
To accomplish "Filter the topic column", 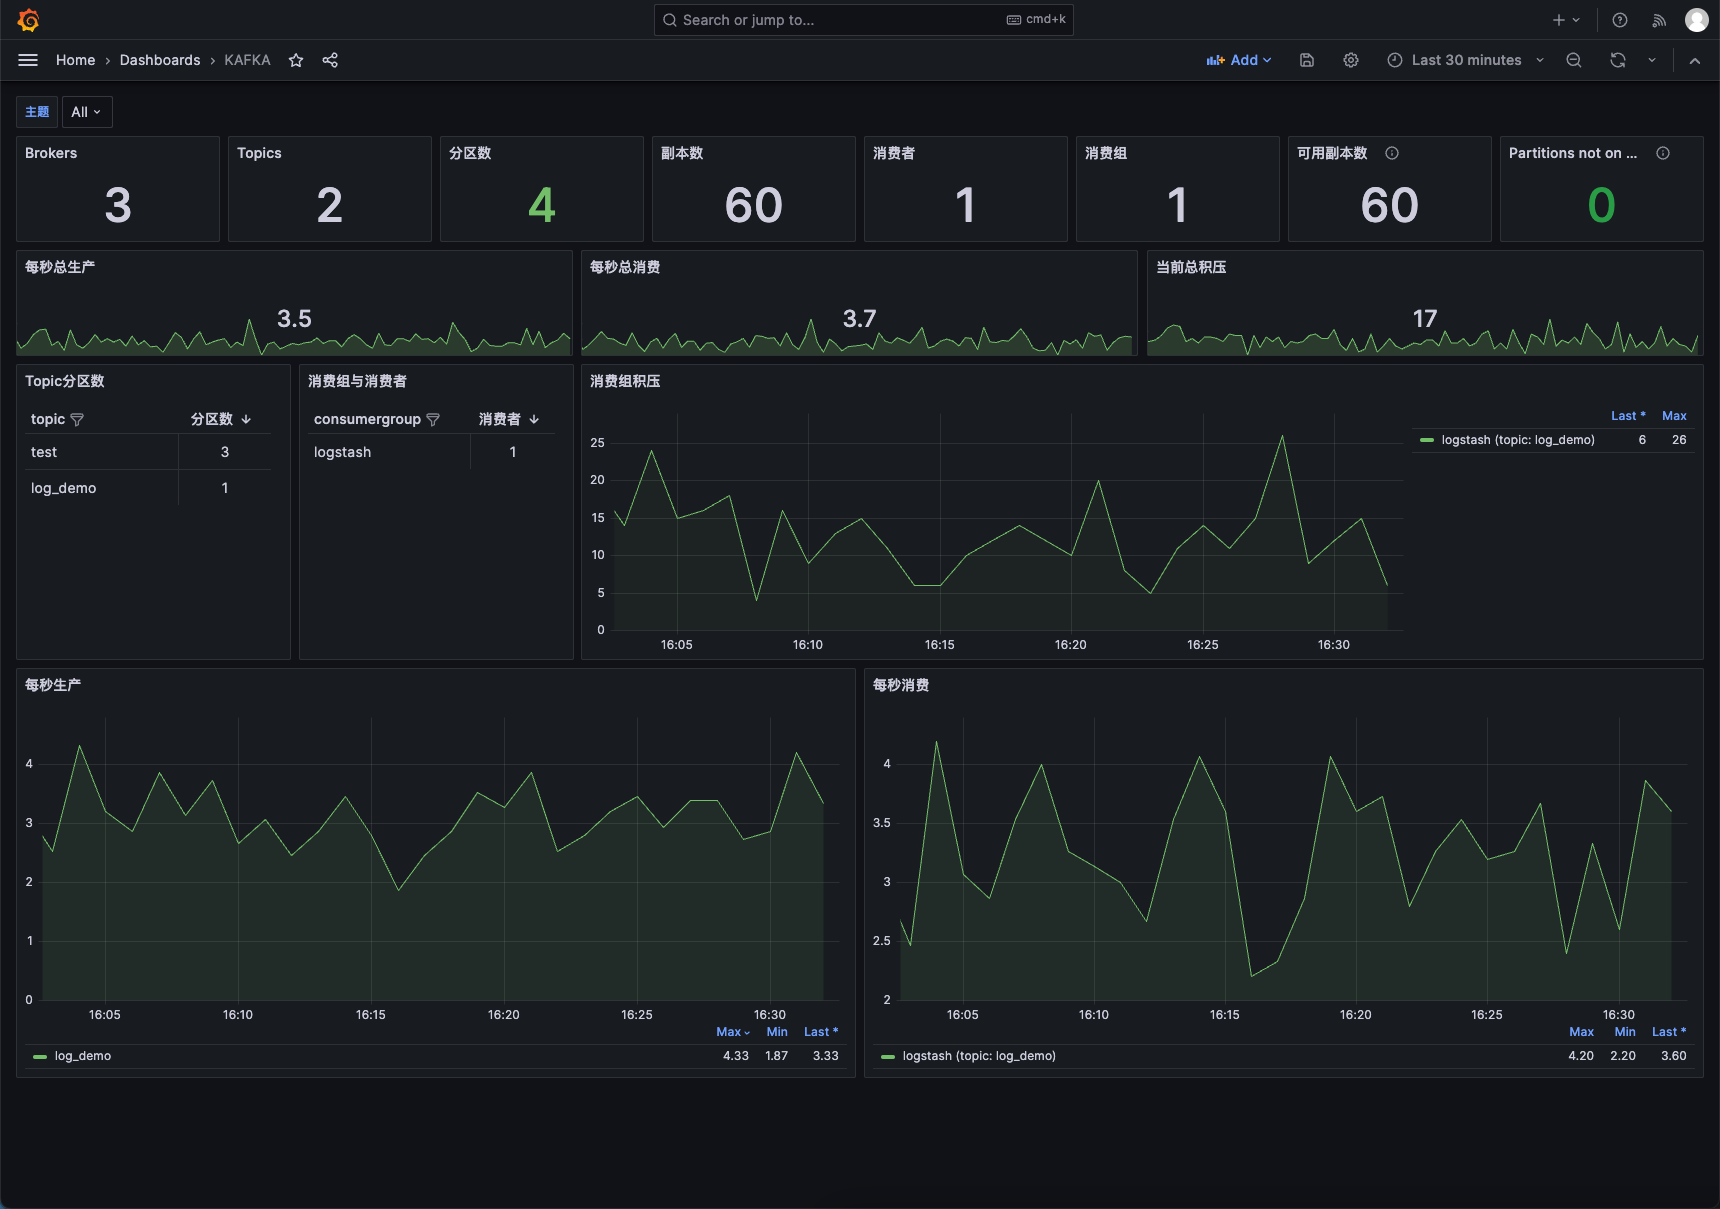I will pyautogui.click(x=77, y=420).
